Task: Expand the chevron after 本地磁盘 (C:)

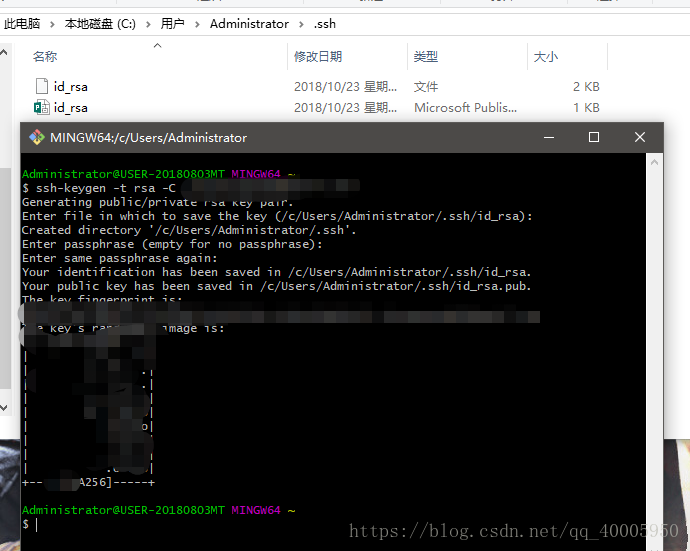Action: (x=148, y=24)
